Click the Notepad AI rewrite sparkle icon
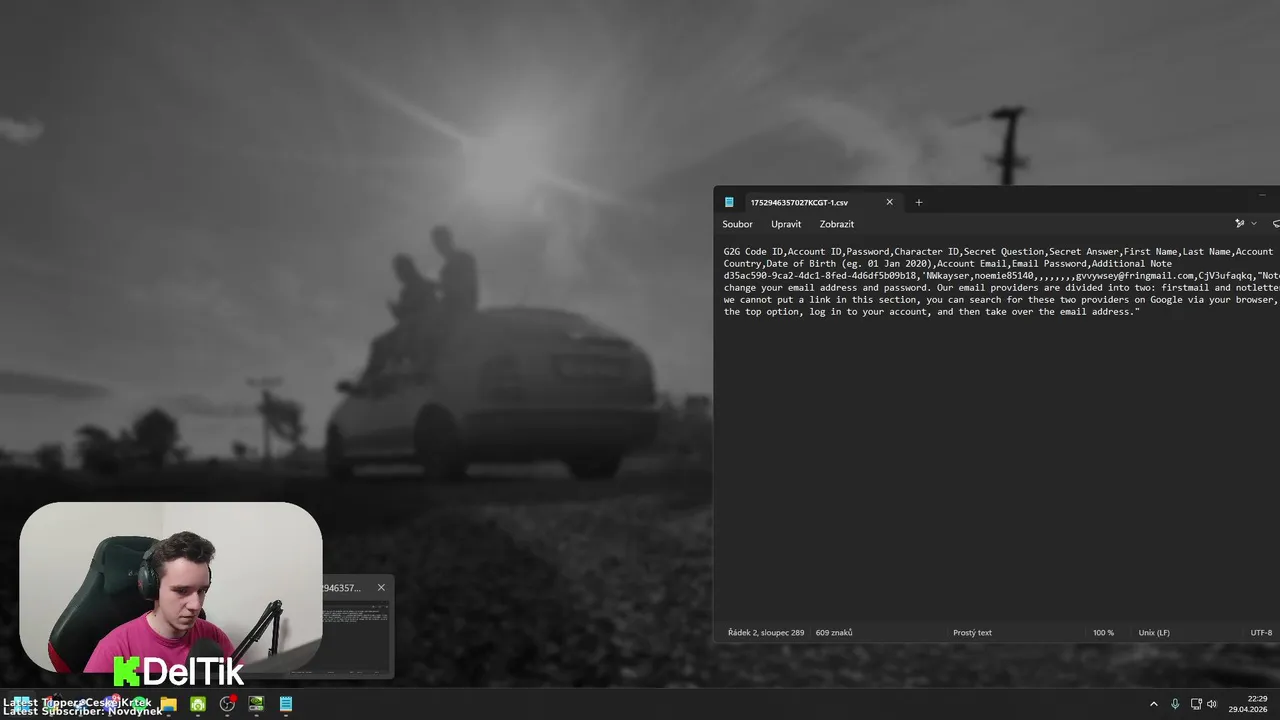Viewport: 1280px width, 720px height. (x=1240, y=224)
